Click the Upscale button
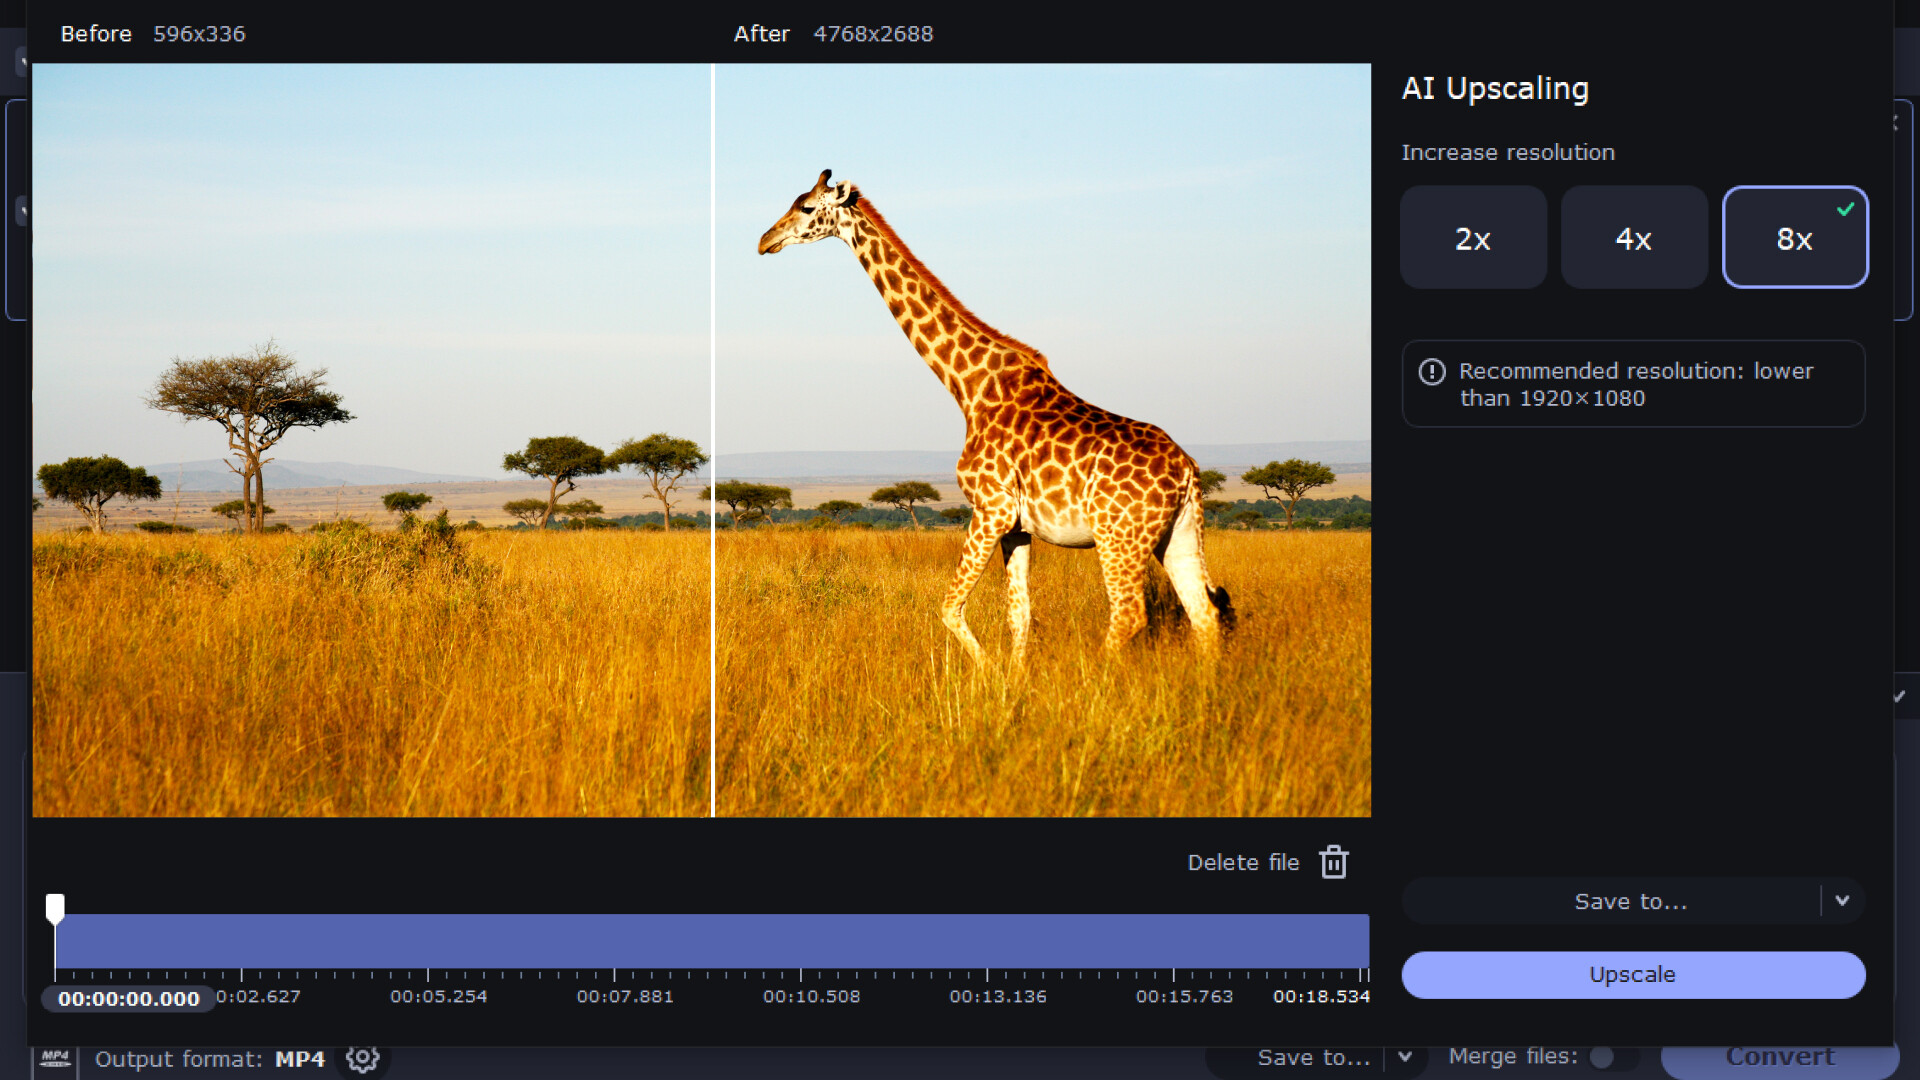The image size is (1920, 1080). [x=1632, y=975]
